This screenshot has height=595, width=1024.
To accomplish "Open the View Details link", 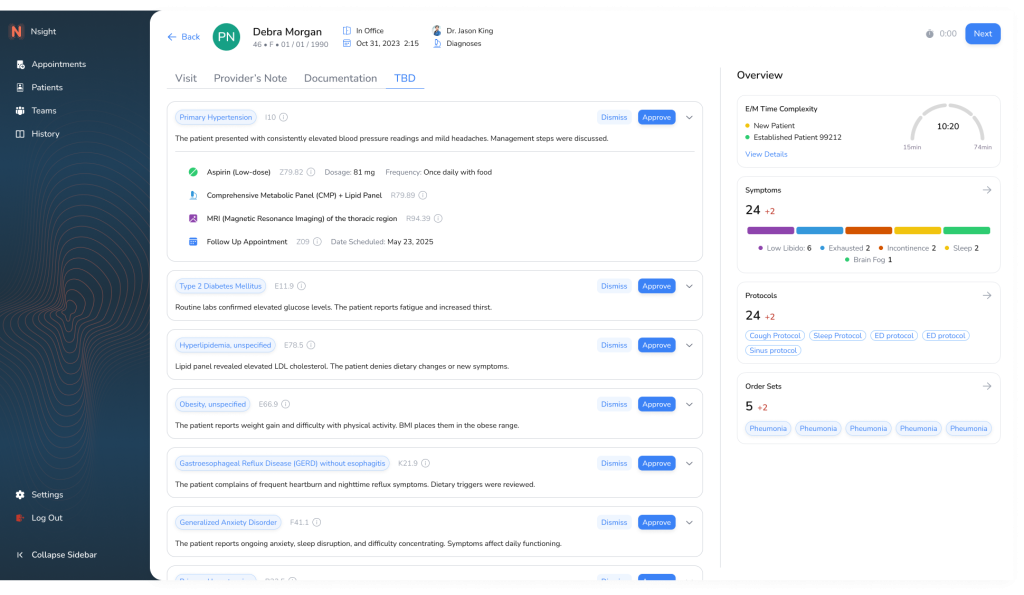I will click(766, 154).
